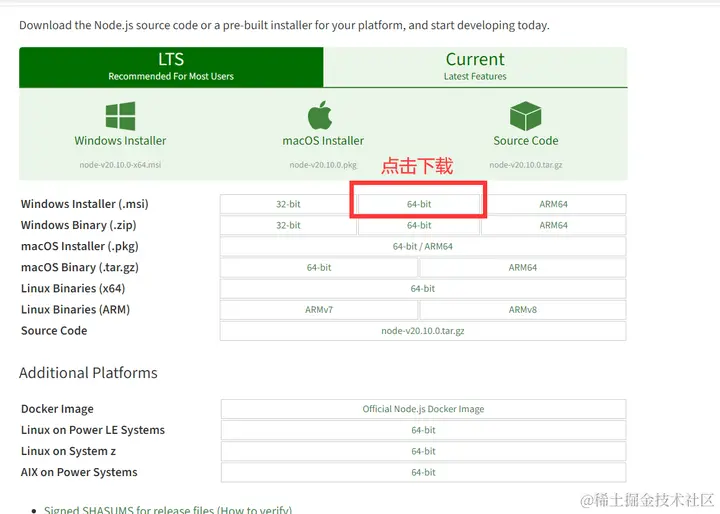Viewport: 720px width, 514px height.
Task: Click the Windows Installer (.msi) row label
Action: point(84,204)
